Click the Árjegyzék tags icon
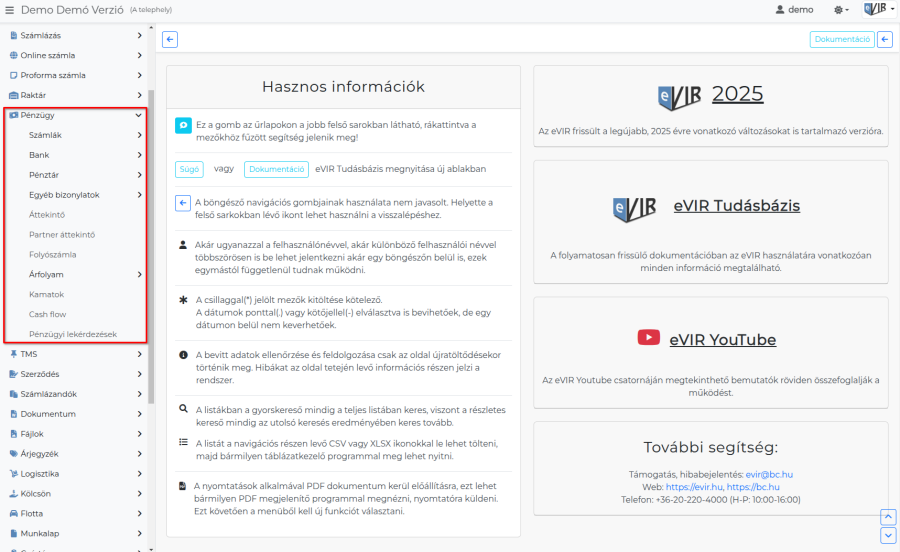The height and width of the screenshot is (552, 900). [x=13, y=454]
